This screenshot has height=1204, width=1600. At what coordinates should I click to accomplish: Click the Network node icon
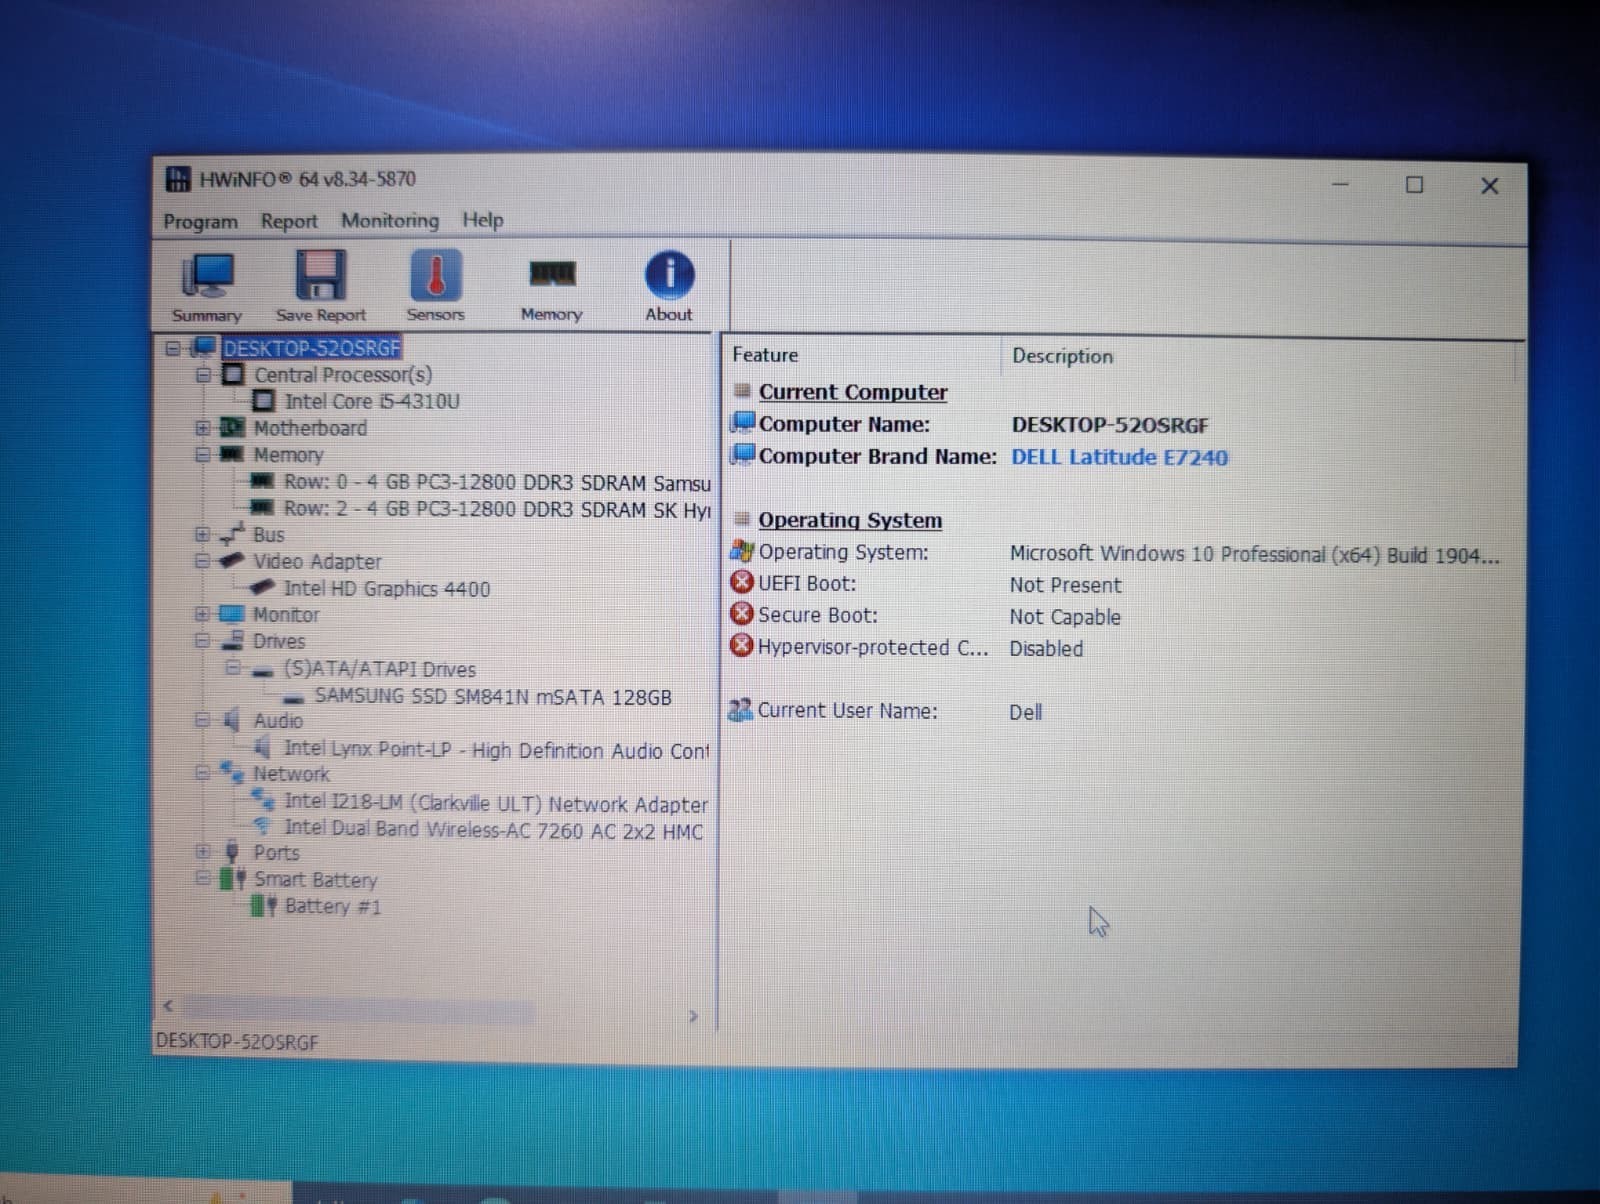(x=231, y=772)
